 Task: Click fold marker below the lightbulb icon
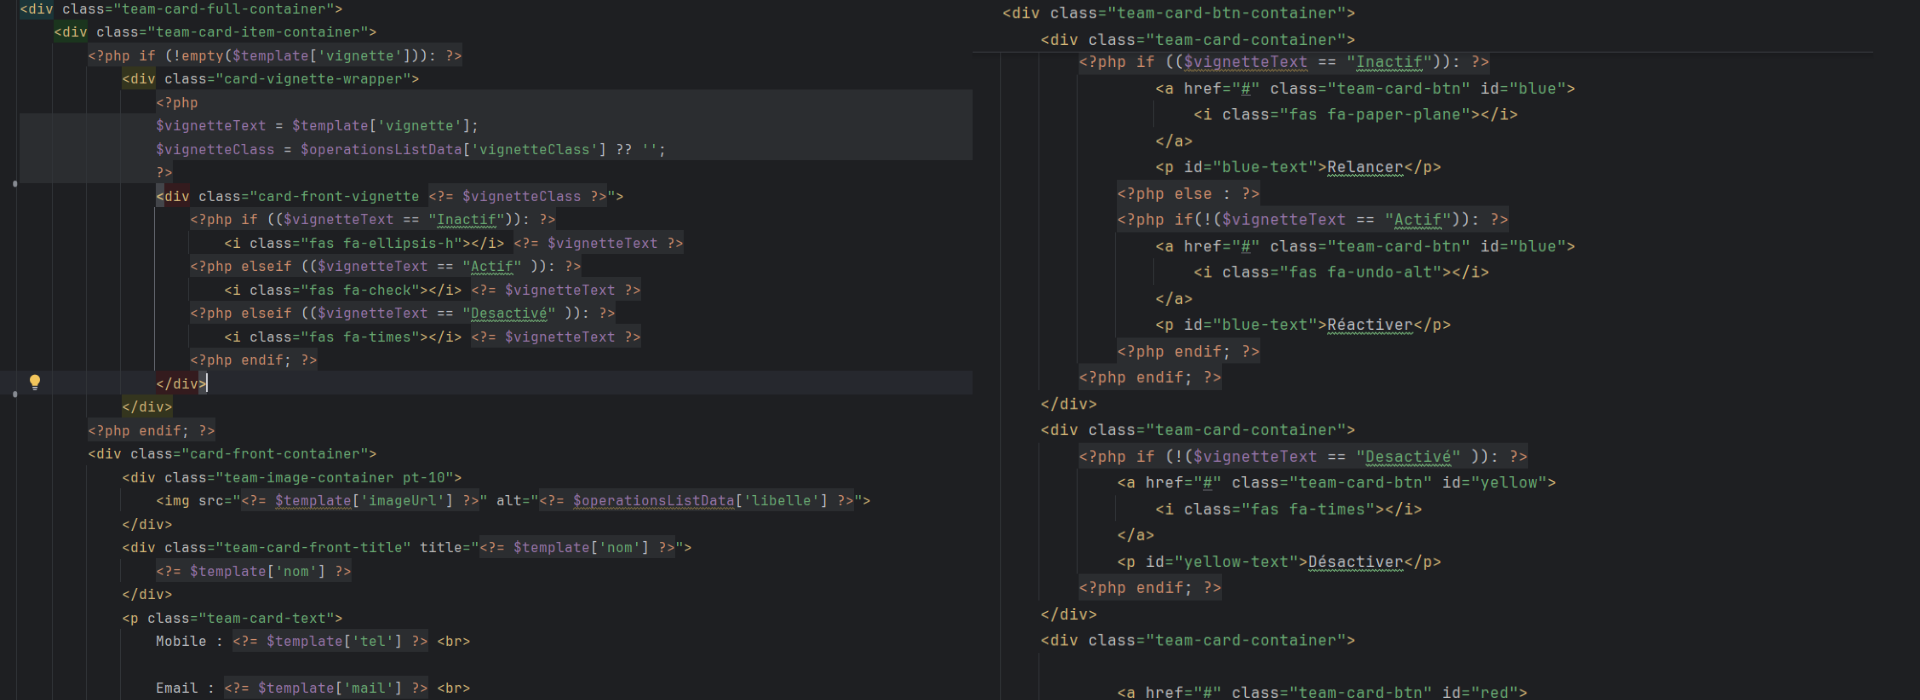point(14,395)
